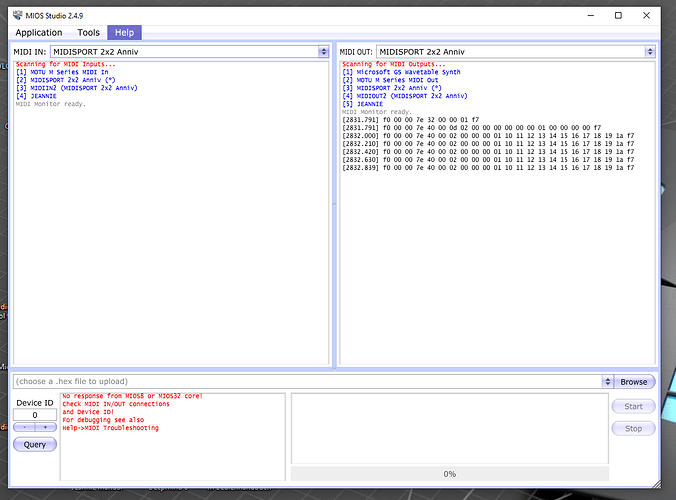Click the first [2831.791] sysex line ending 01 f7
The height and width of the screenshot is (500, 676).
pos(410,120)
